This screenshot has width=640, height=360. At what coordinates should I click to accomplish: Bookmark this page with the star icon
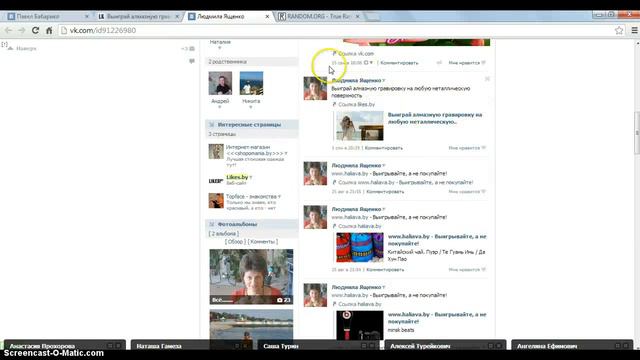click(619, 30)
